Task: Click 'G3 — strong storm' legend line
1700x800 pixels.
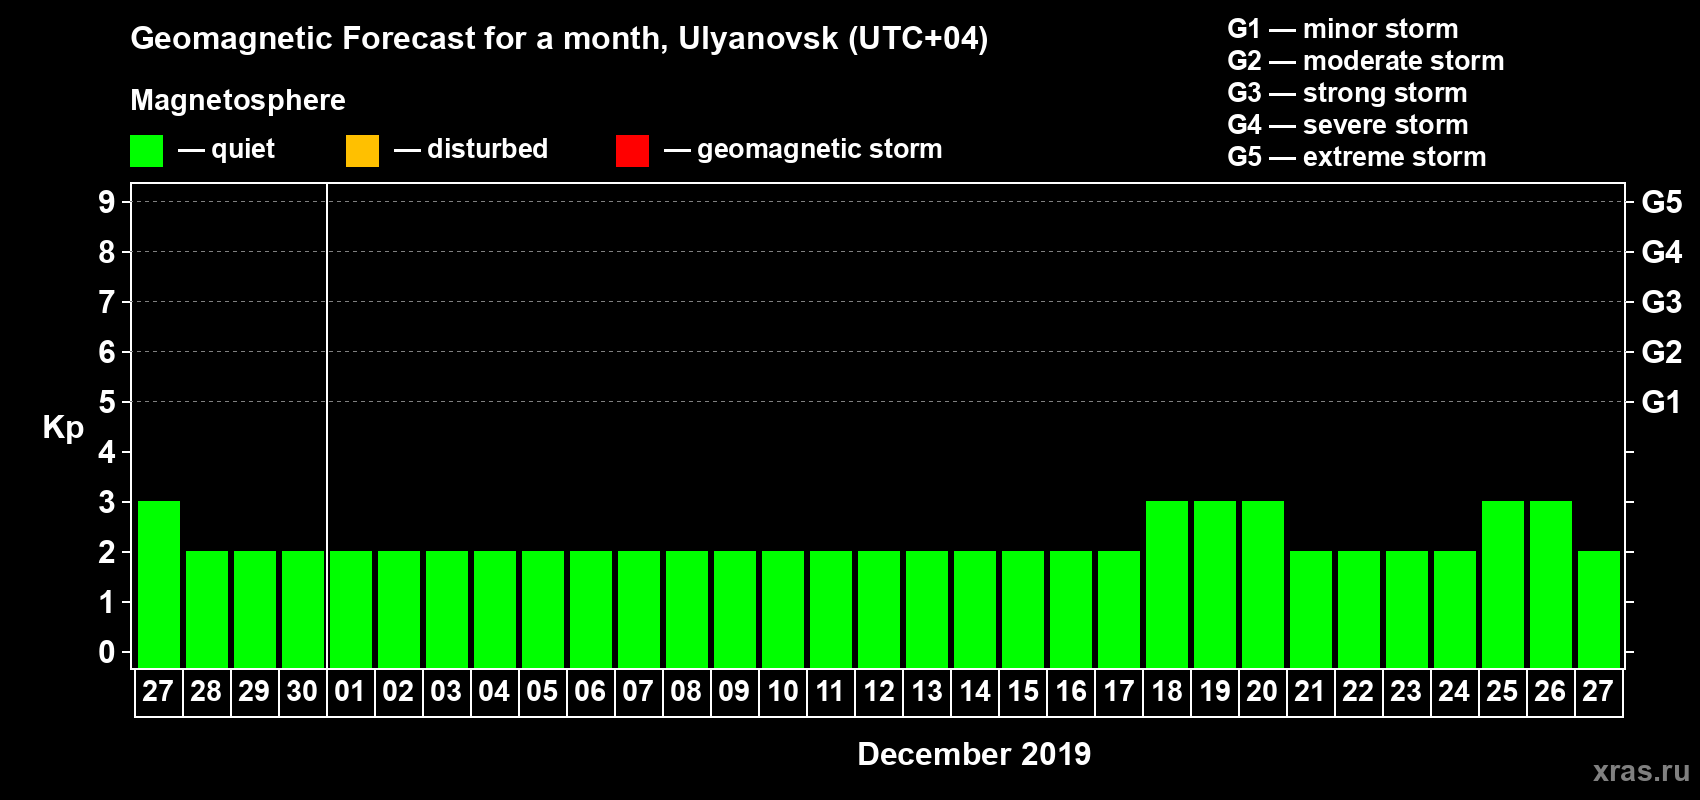Action: click(1347, 93)
